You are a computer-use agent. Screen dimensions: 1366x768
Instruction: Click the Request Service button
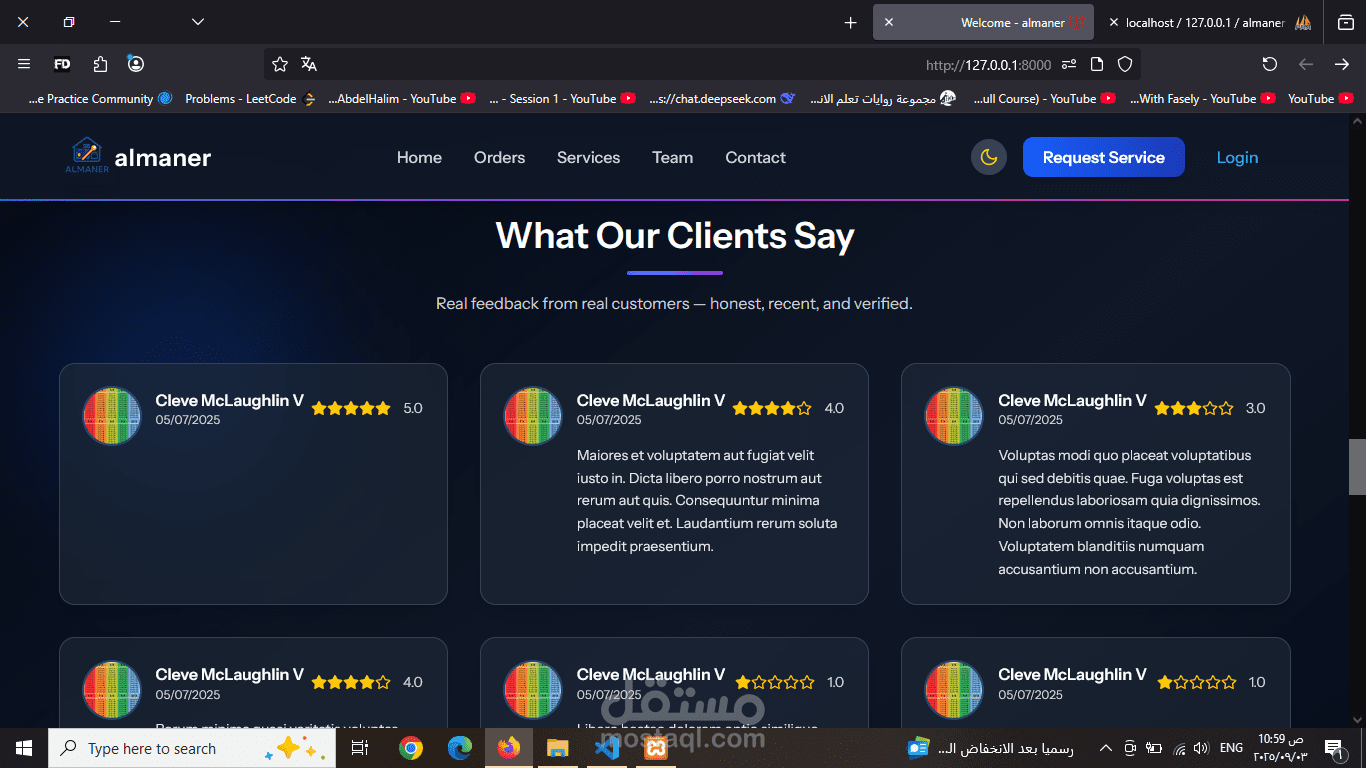(x=1103, y=157)
